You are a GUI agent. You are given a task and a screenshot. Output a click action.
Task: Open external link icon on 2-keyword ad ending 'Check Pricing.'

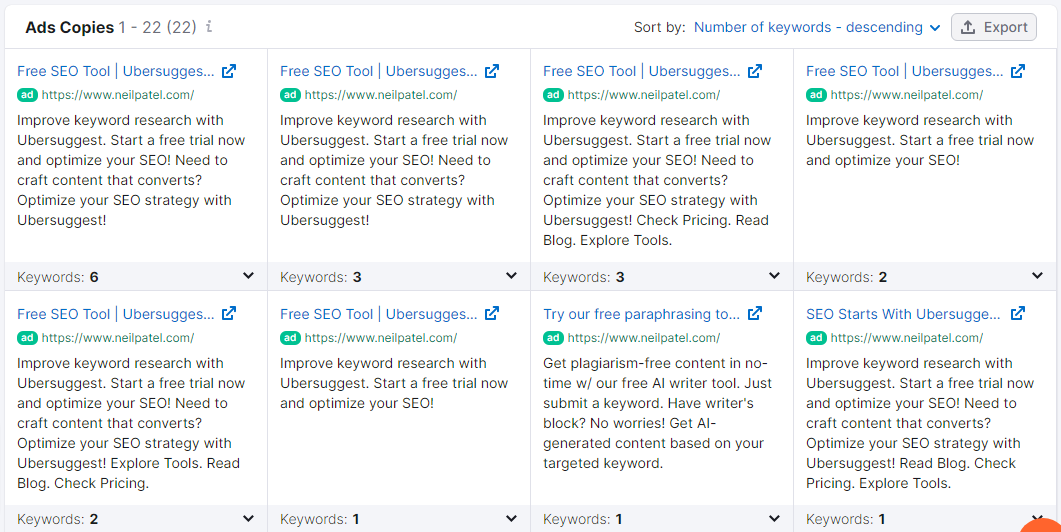pyautogui.click(x=229, y=313)
